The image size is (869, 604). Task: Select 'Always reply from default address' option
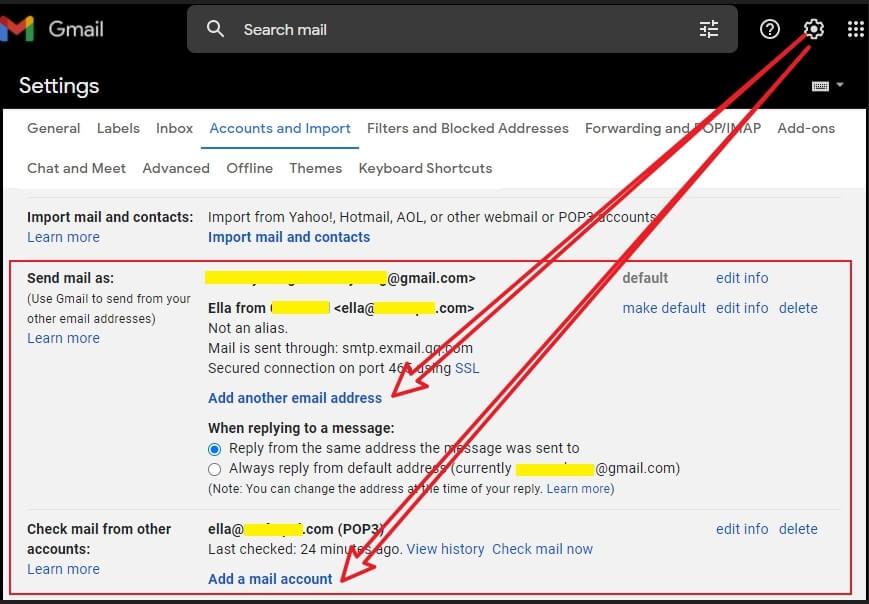click(215, 469)
